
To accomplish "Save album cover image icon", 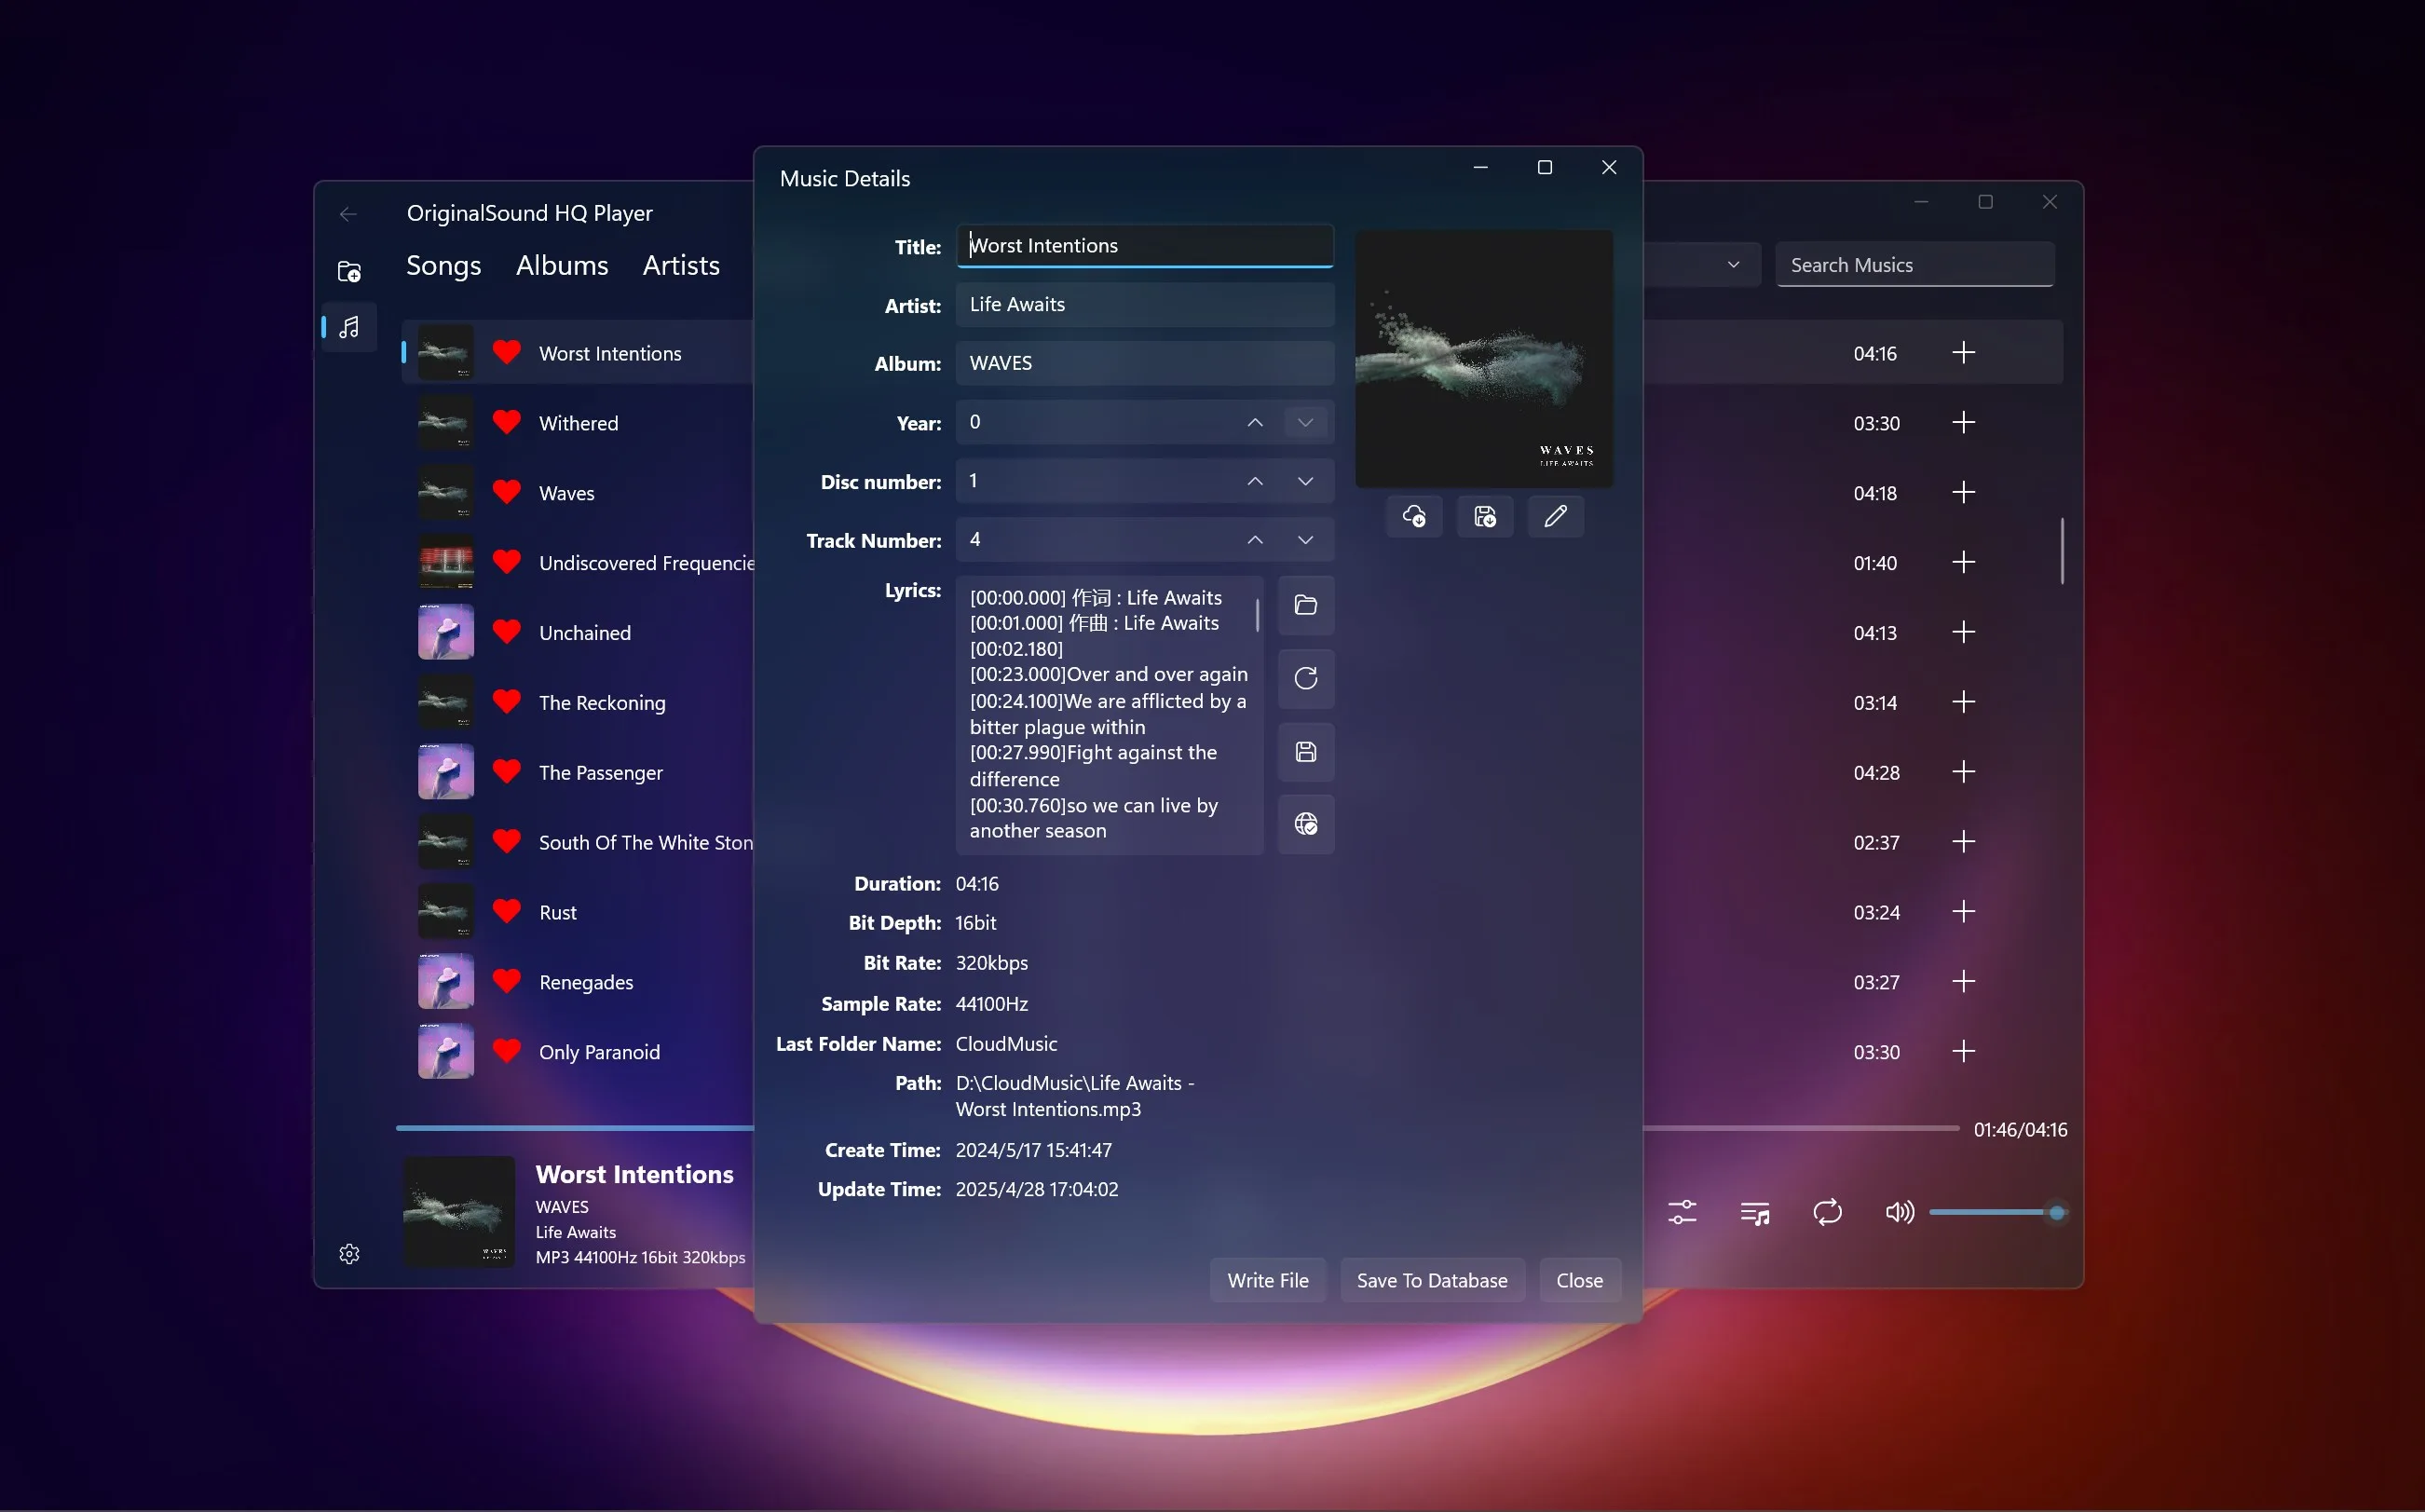I will tap(1485, 516).
